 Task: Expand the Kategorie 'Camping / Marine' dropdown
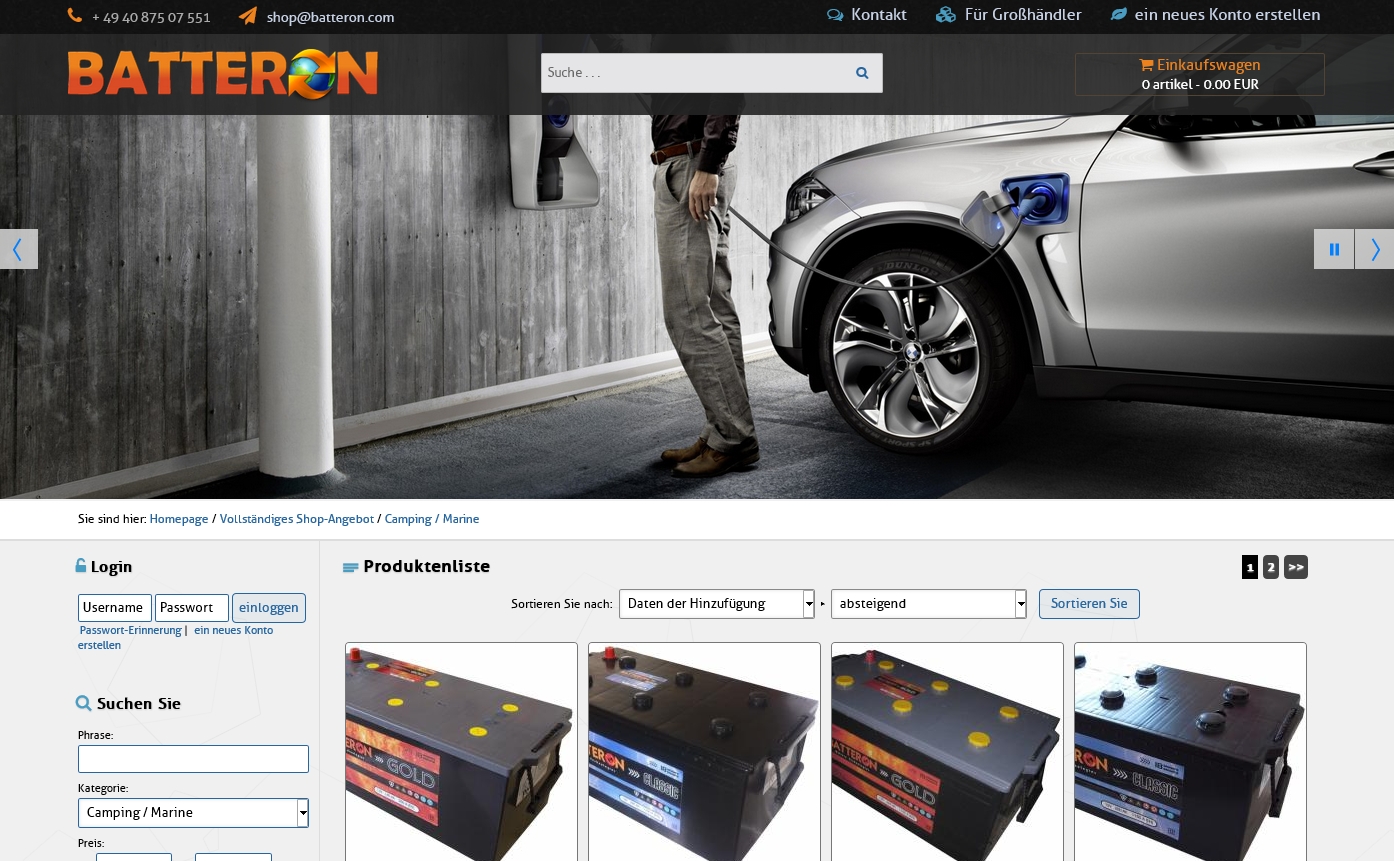coord(193,813)
